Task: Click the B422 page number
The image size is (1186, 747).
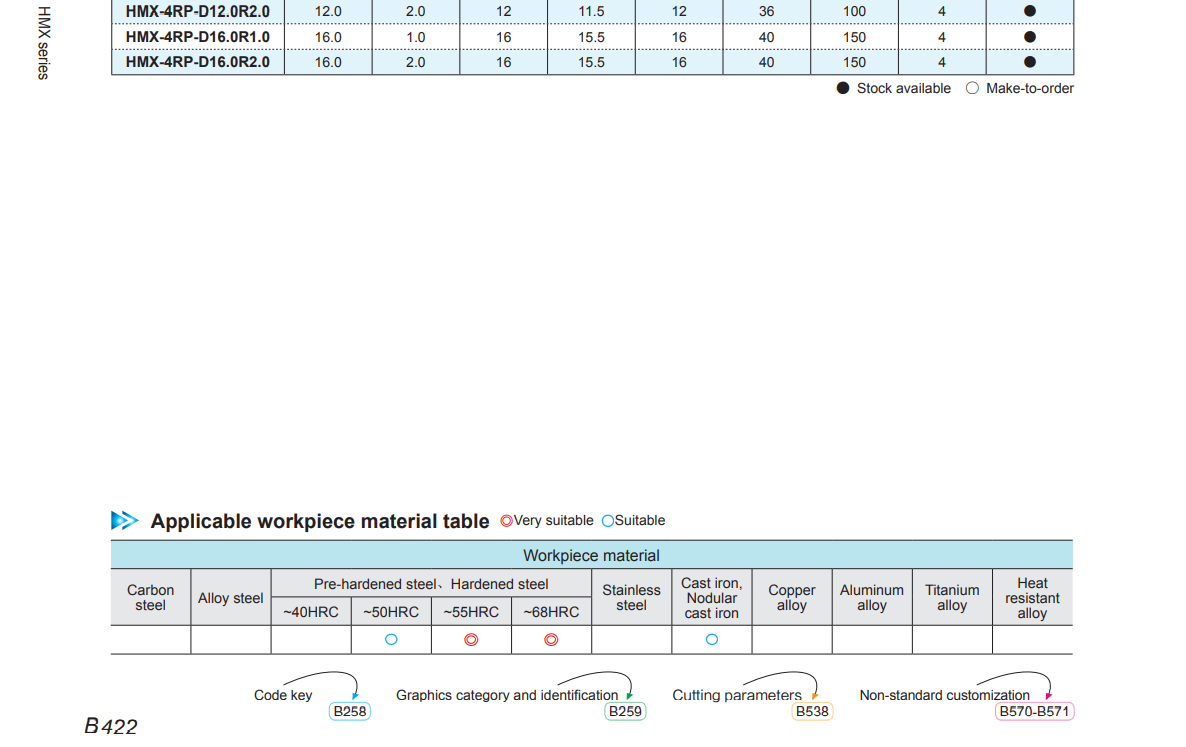Action: pyautogui.click(x=111, y=727)
